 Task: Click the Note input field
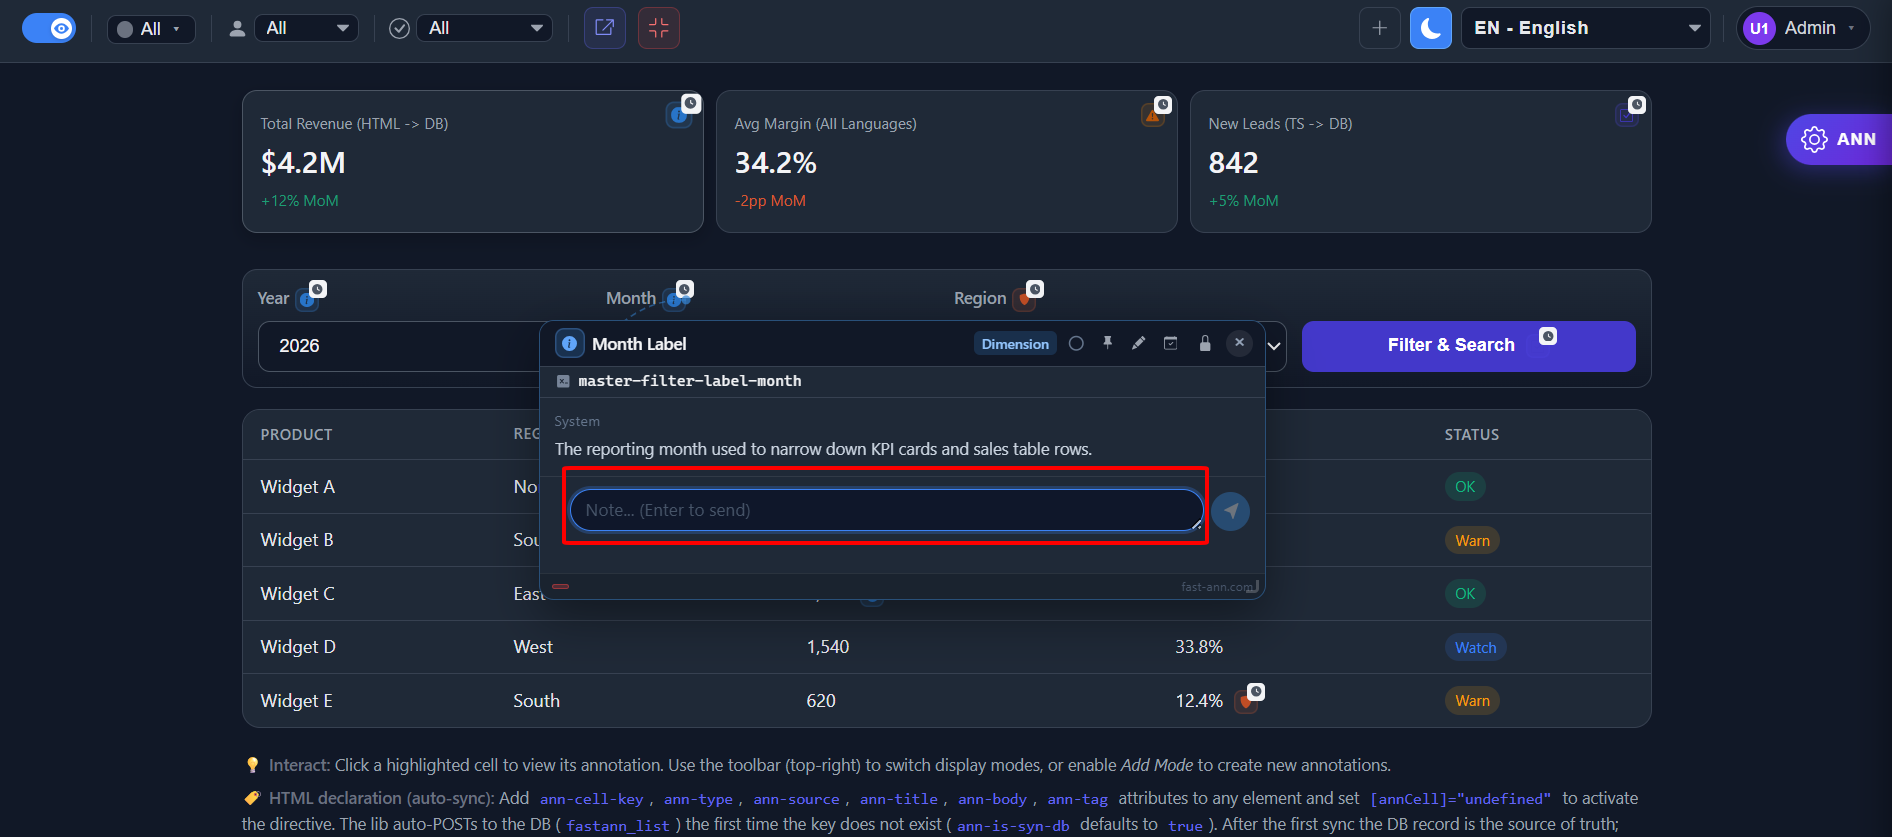tap(886, 510)
